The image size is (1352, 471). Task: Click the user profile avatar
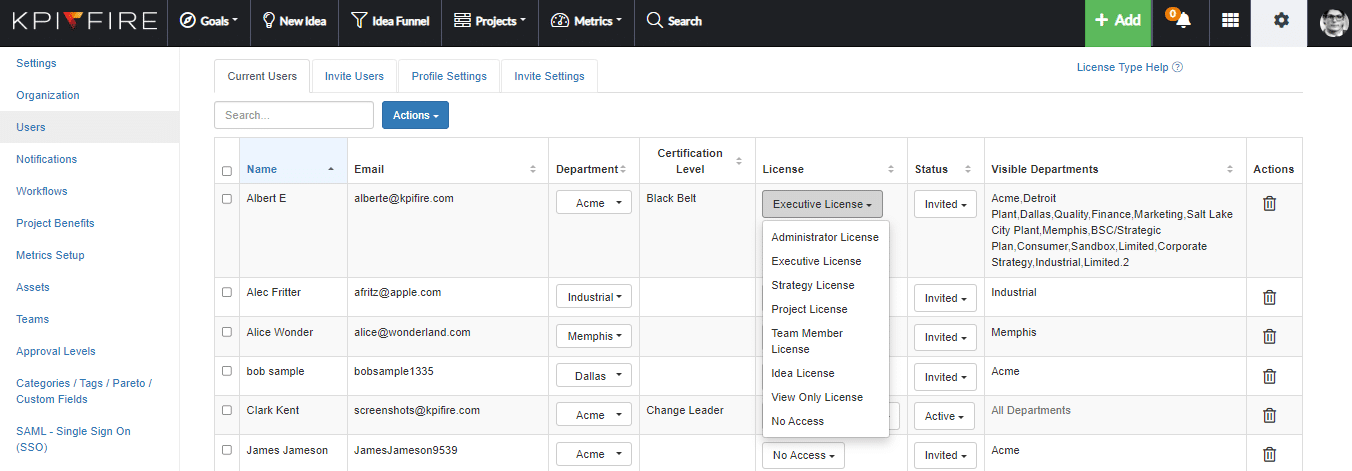pyautogui.click(x=1334, y=21)
